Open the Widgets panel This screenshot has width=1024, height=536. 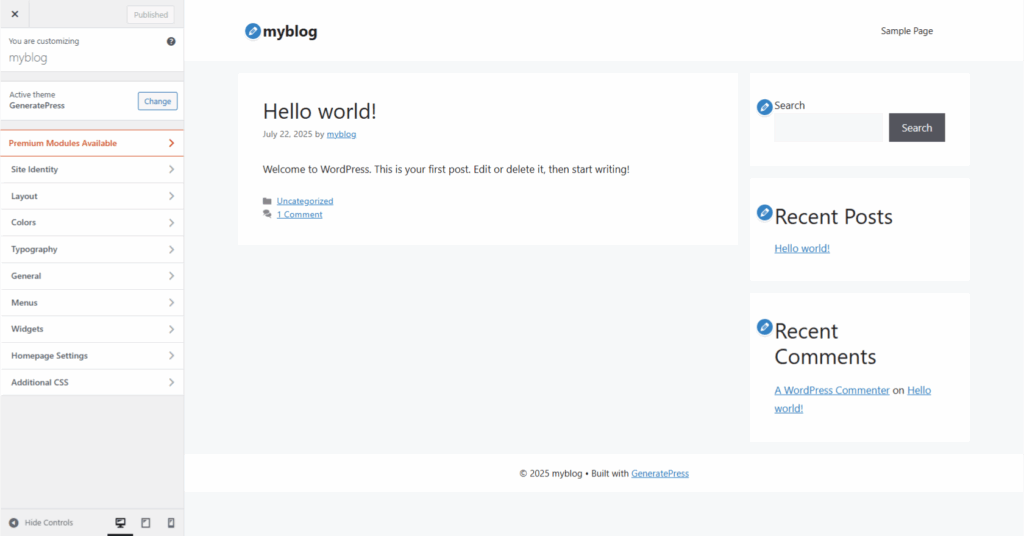(92, 329)
